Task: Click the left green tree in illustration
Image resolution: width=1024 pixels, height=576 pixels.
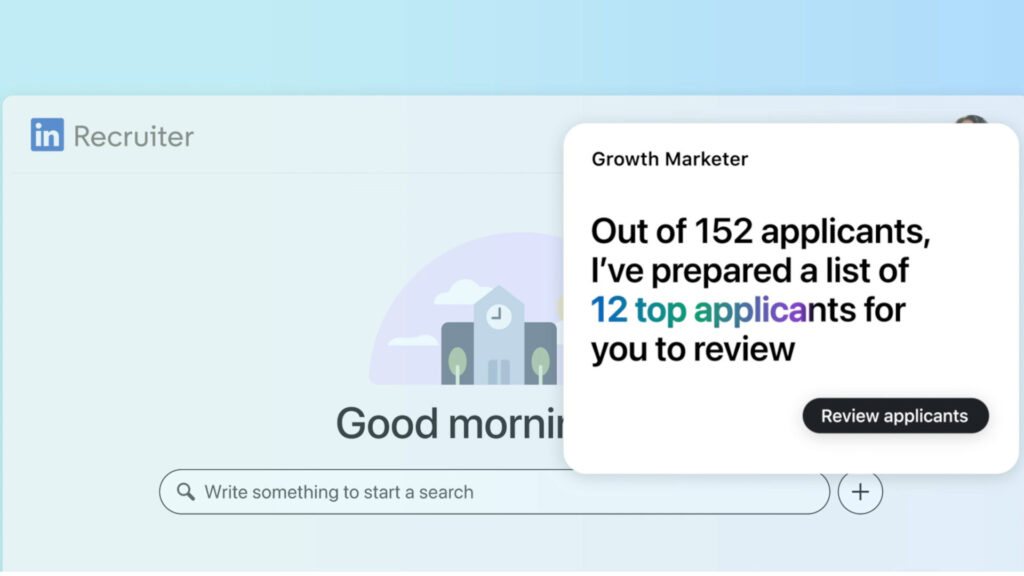Action: (x=456, y=361)
